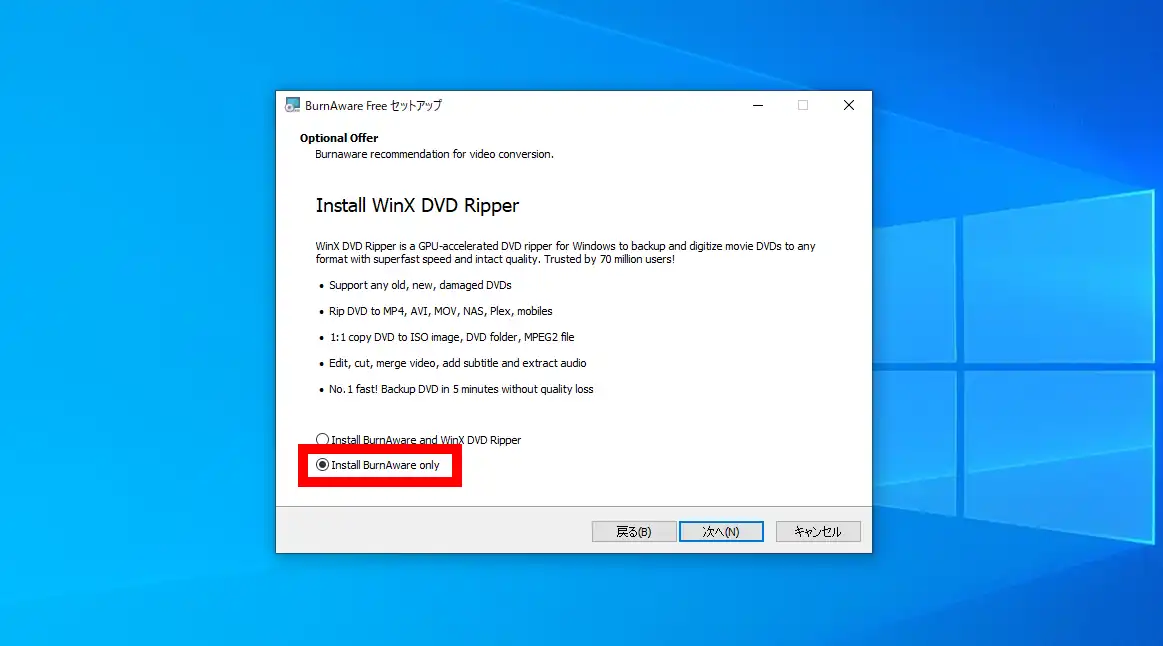The height and width of the screenshot is (646, 1163).
Task: Click the "1:1 copy DVD to ISO image" bullet
Action: click(x=451, y=337)
